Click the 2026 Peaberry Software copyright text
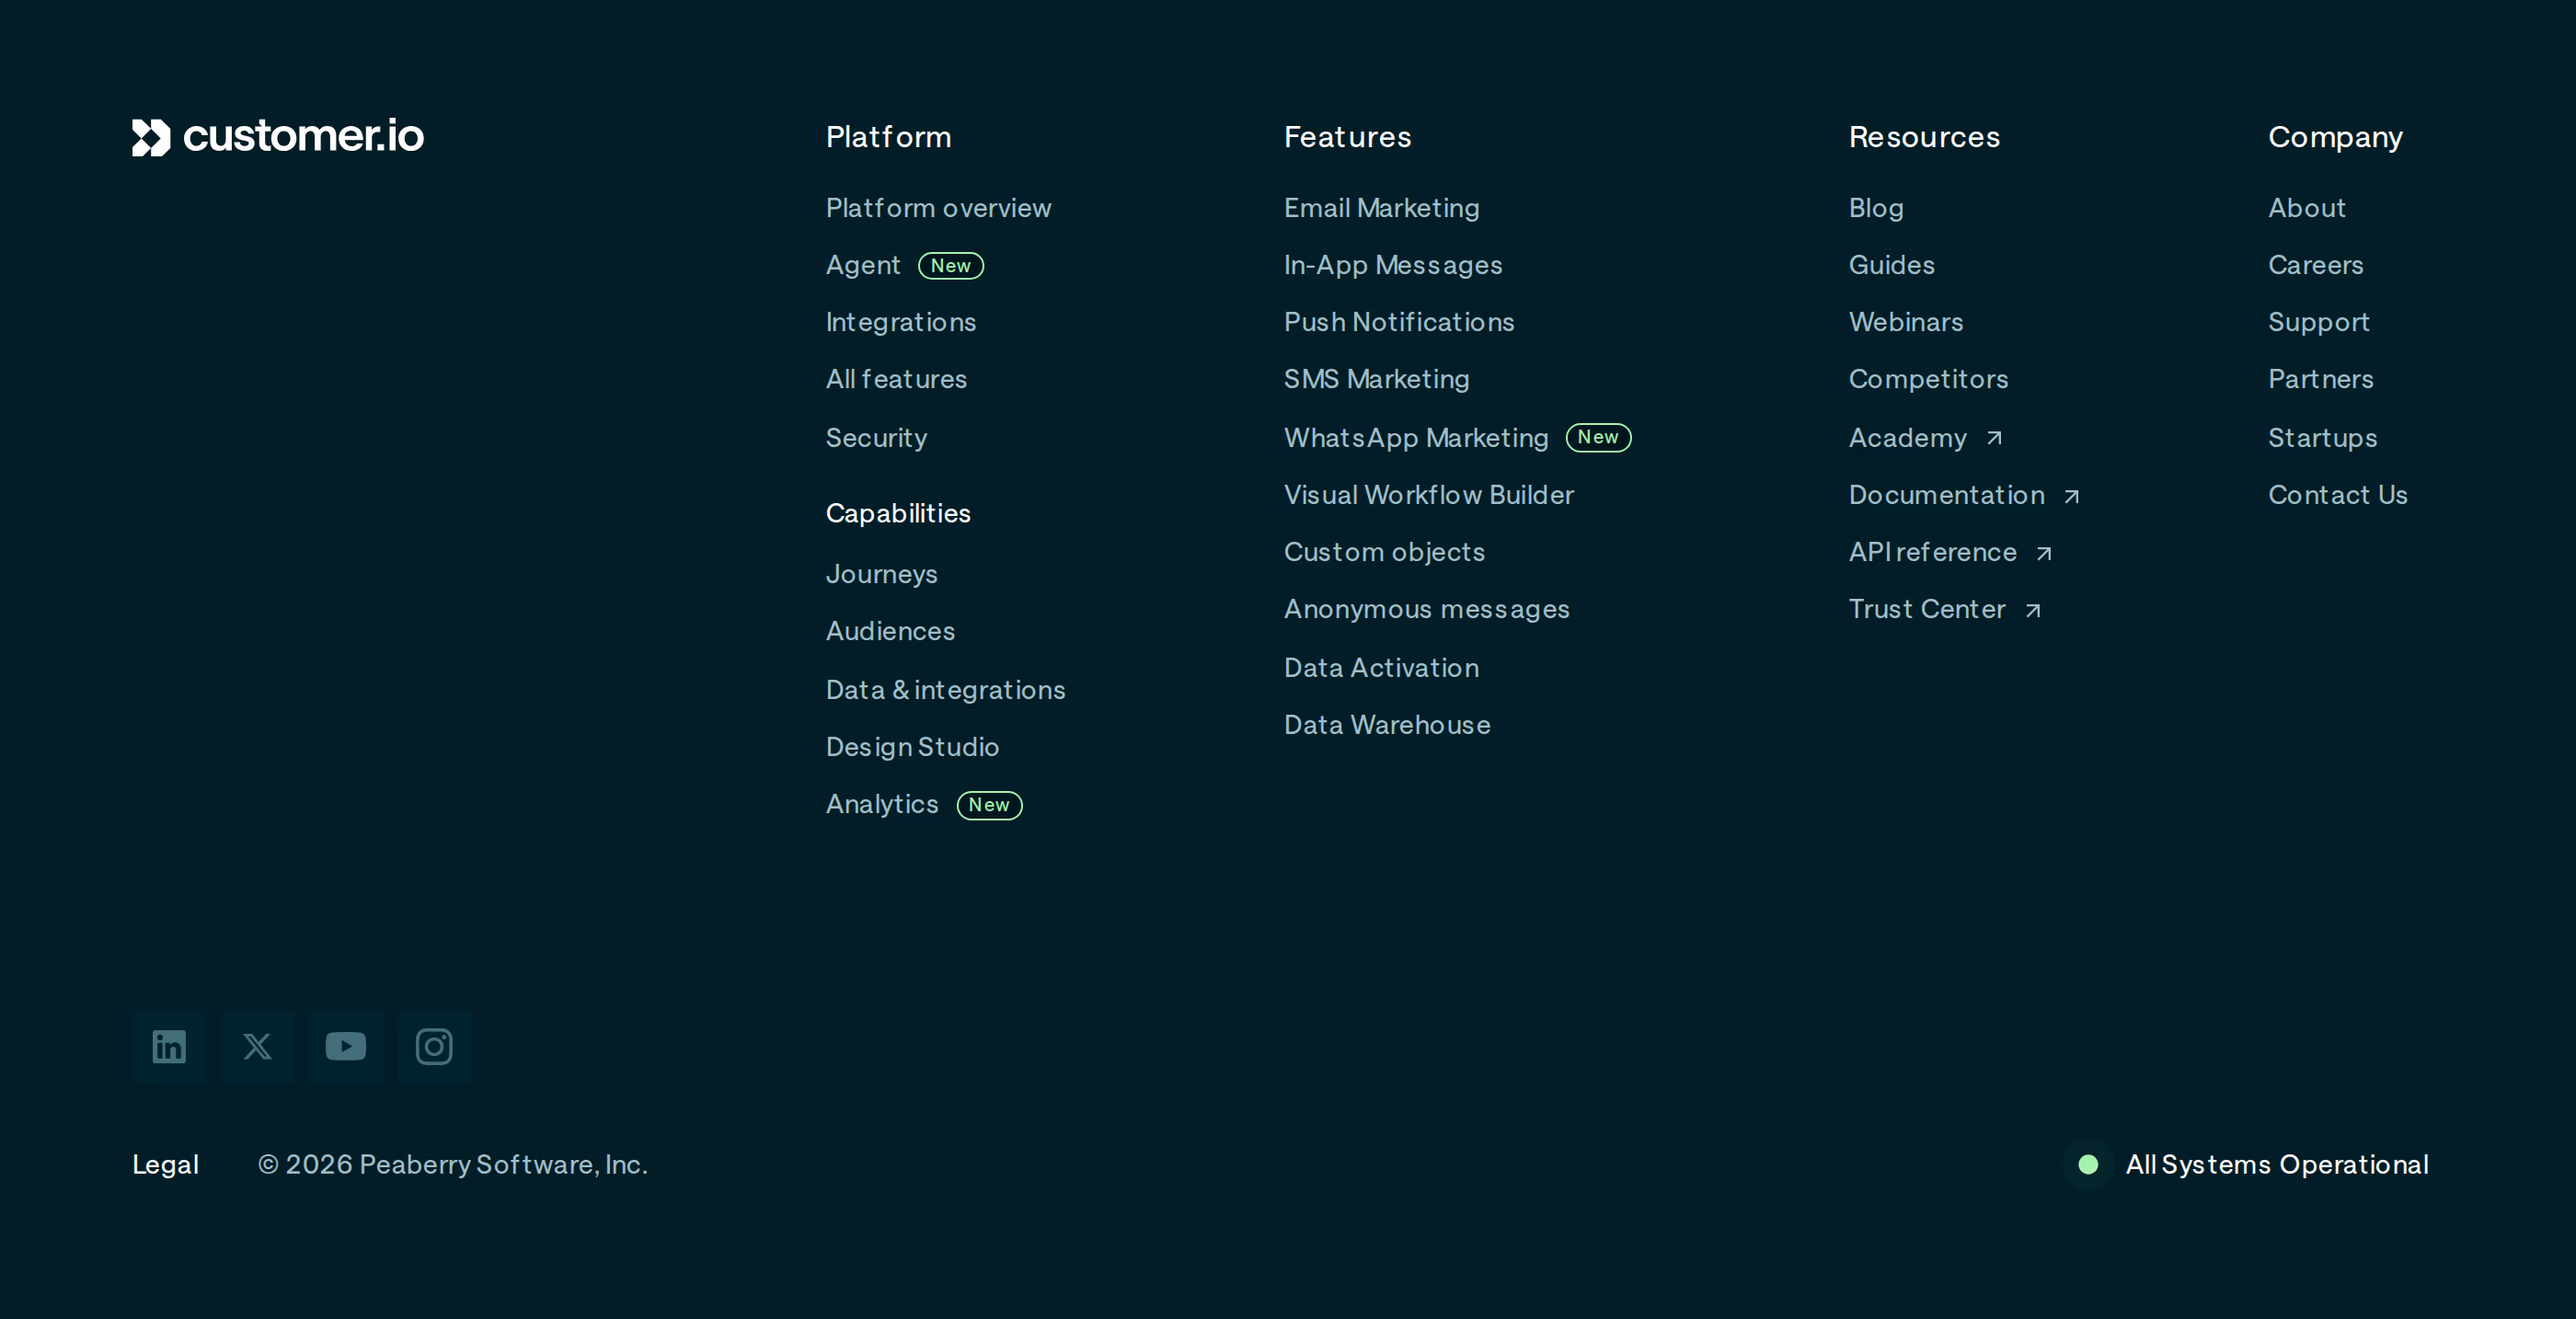The height and width of the screenshot is (1319, 2576). pyautogui.click(x=453, y=1165)
